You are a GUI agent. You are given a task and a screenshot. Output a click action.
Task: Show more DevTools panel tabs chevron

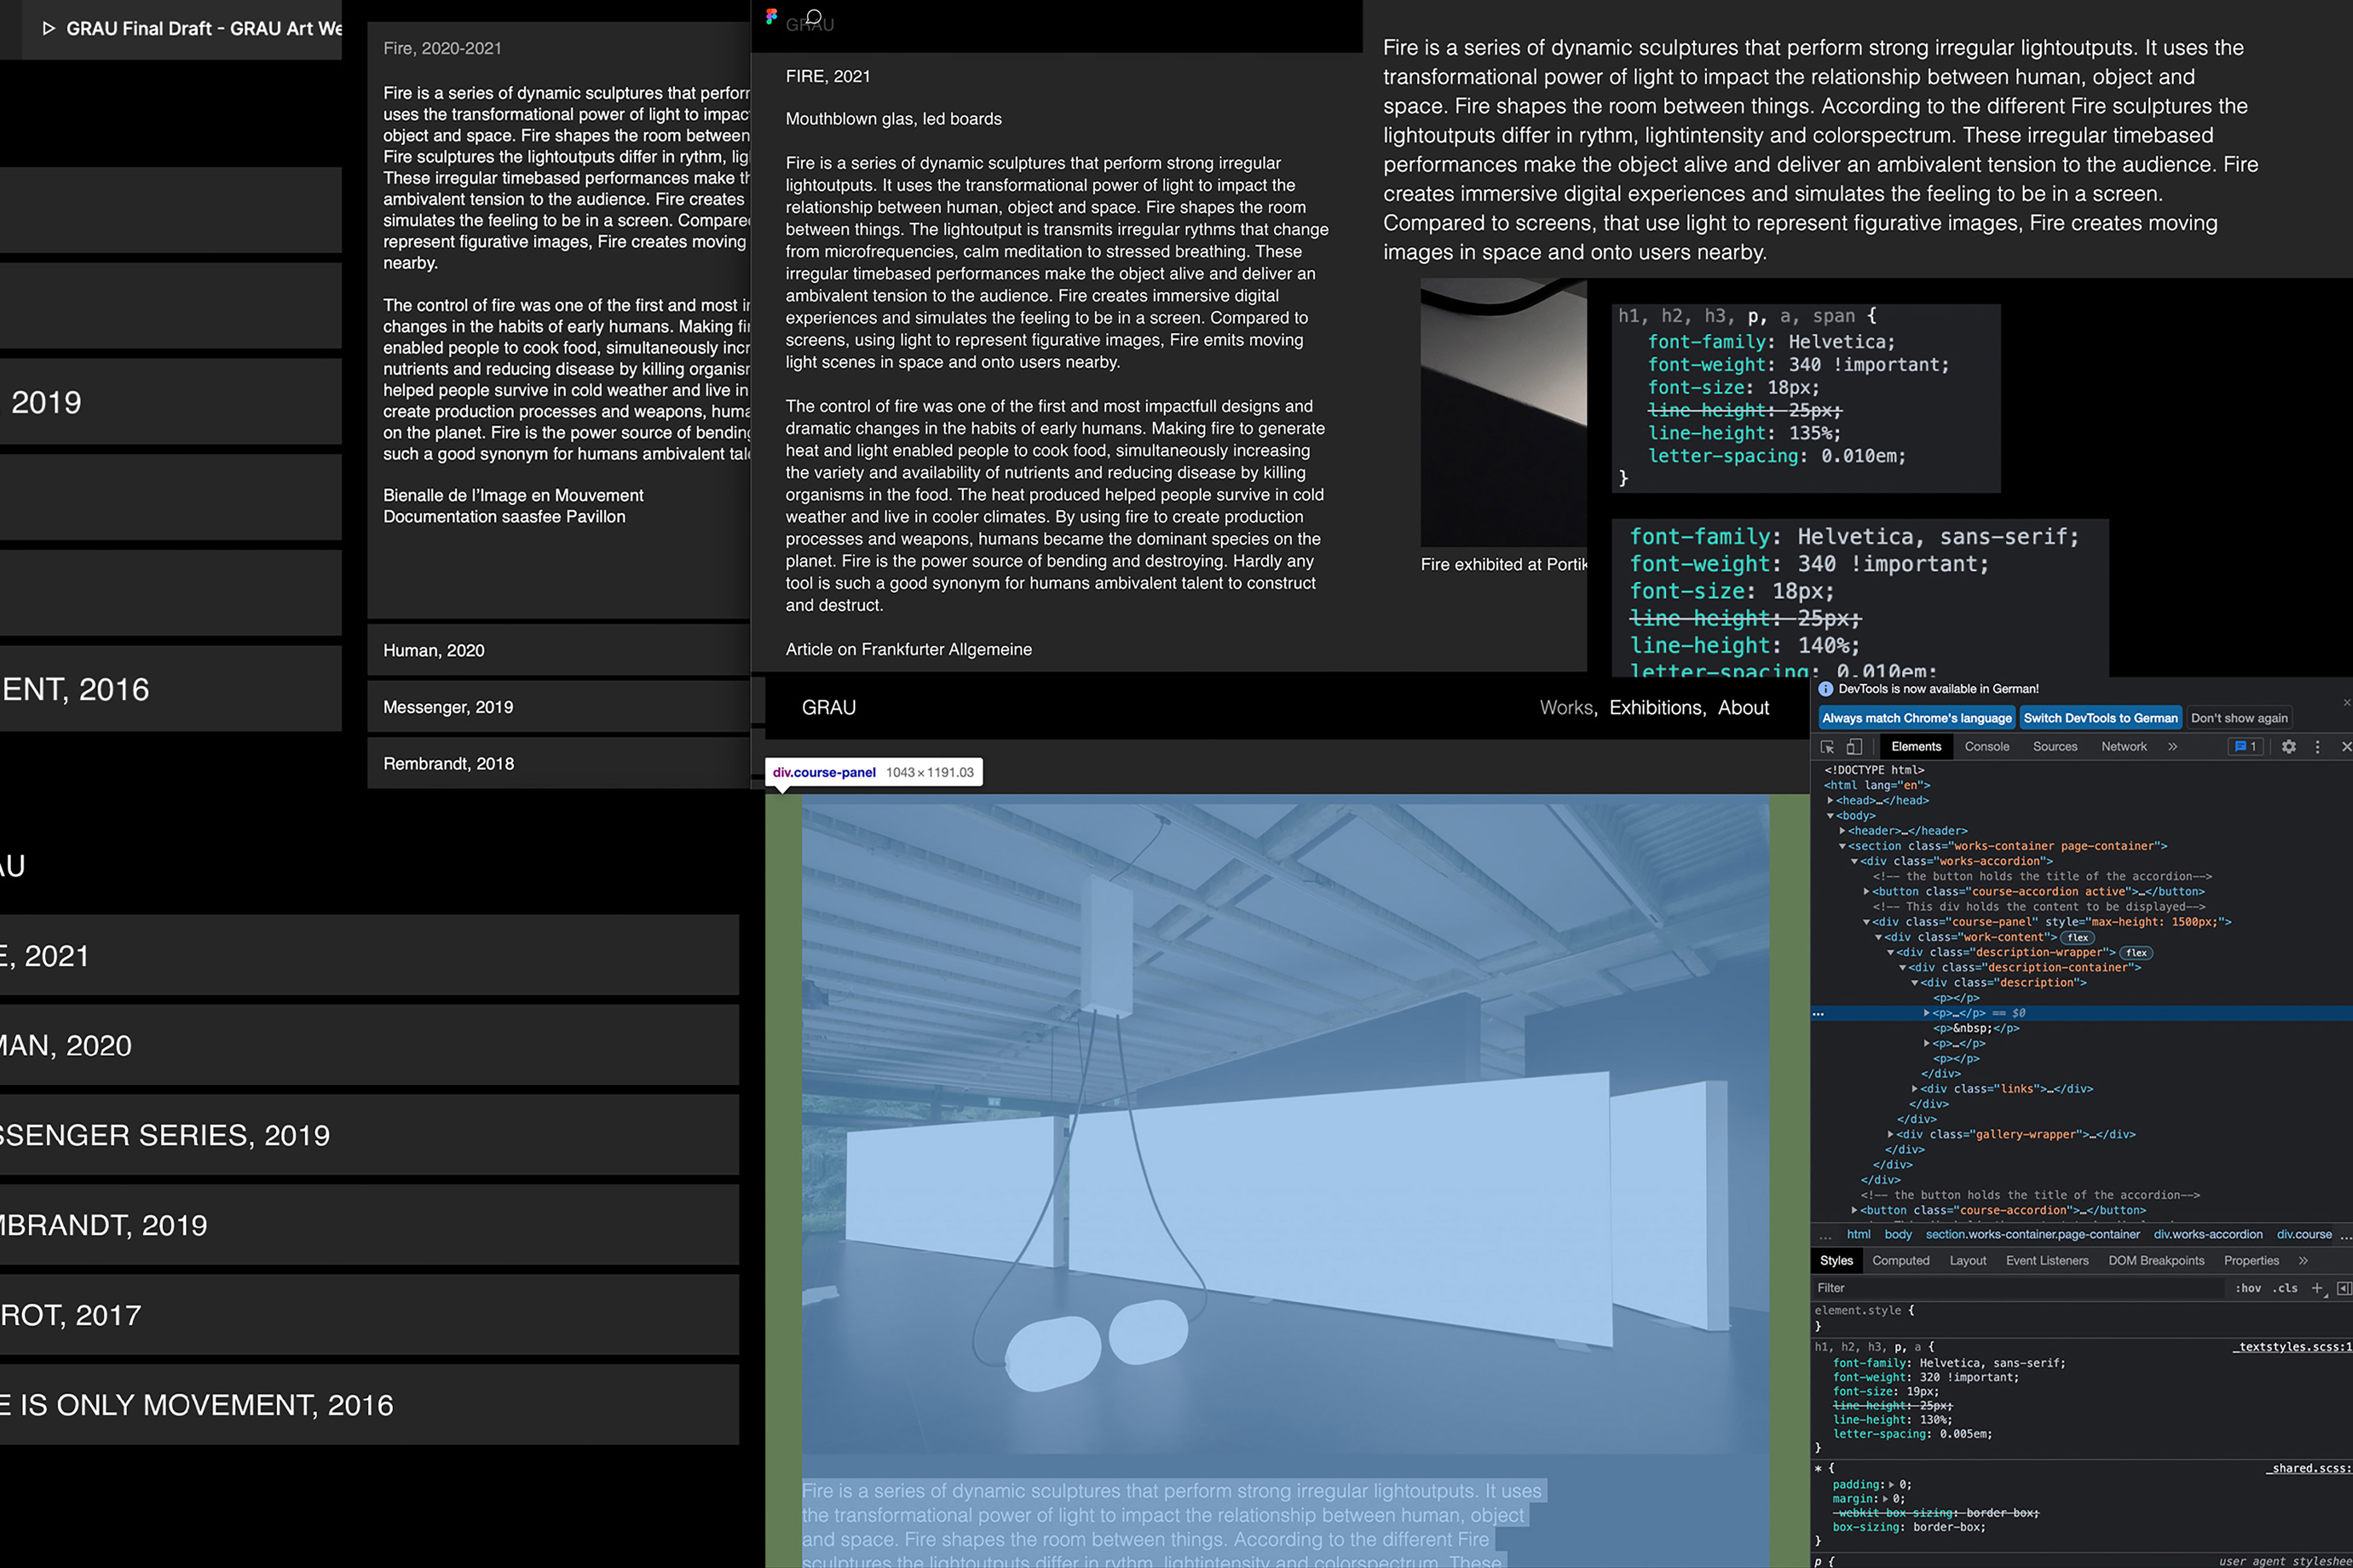[x=2172, y=747]
